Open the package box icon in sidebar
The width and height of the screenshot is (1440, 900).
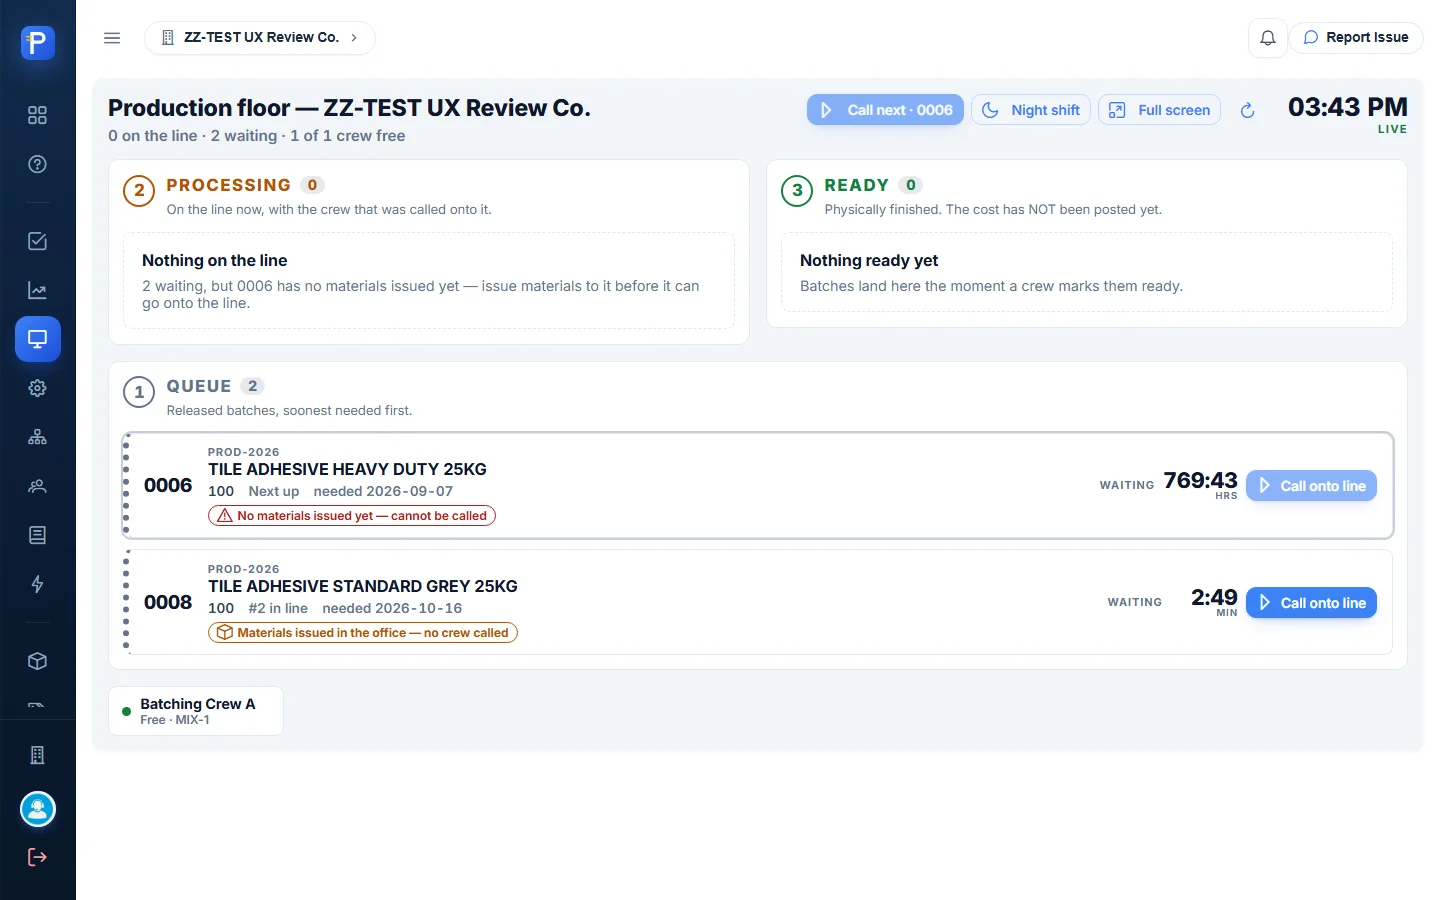coord(37,661)
